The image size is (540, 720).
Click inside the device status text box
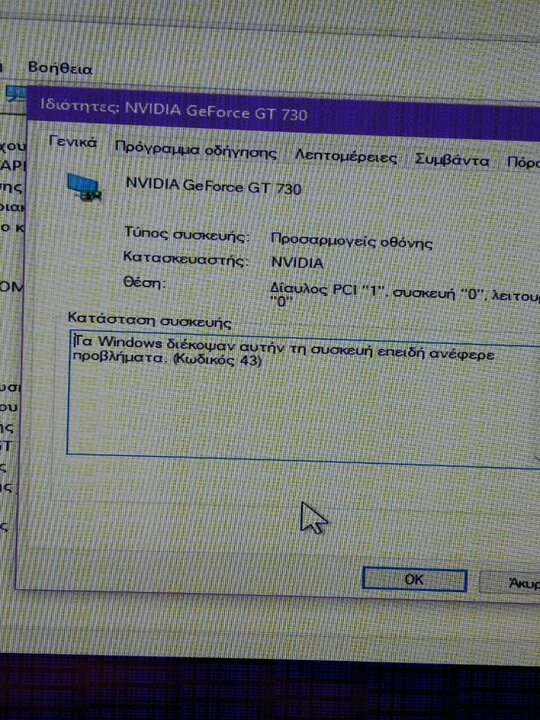(303, 399)
